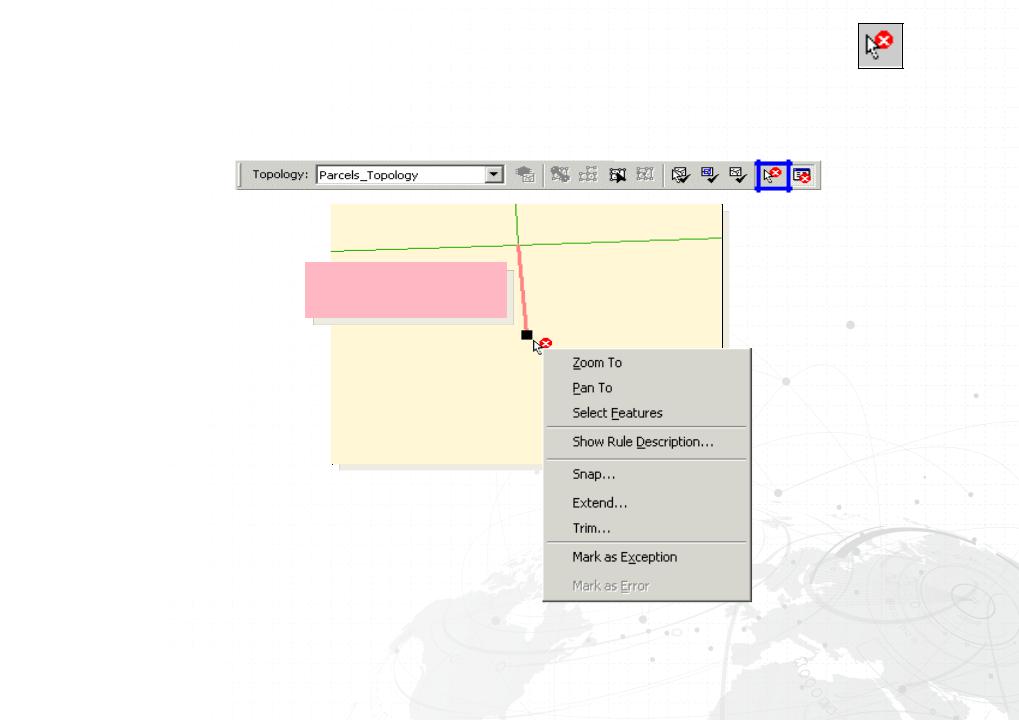
Task: Choose Extend... from context menu
Action: pos(599,503)
